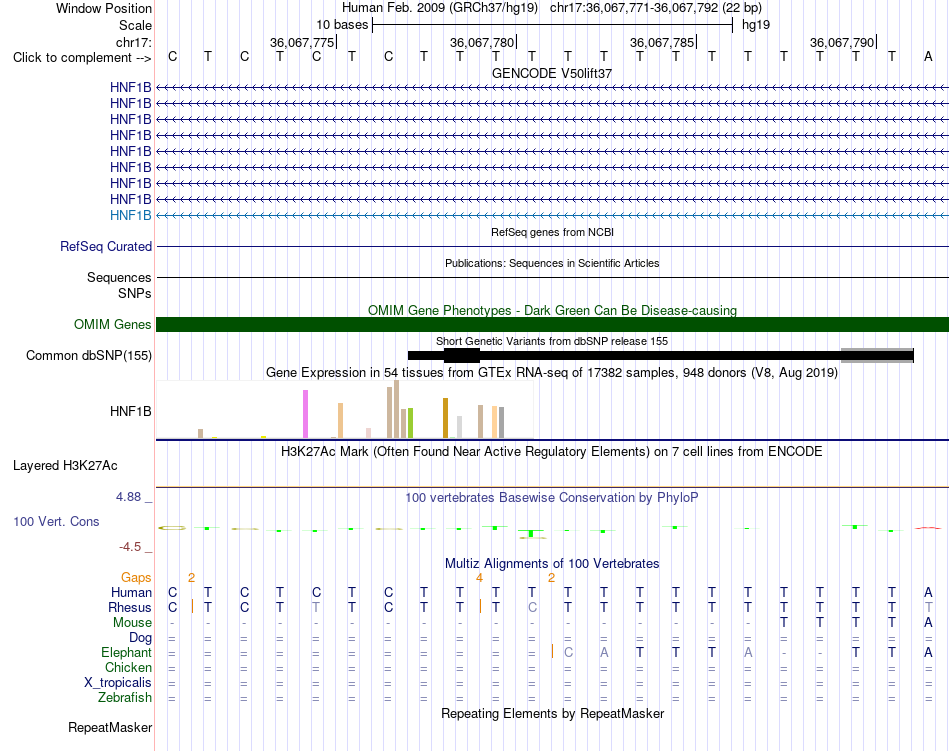Click the 'Click to complement -->' label
The height and width of the screenshot is (751, 950).
pos(82,58)
